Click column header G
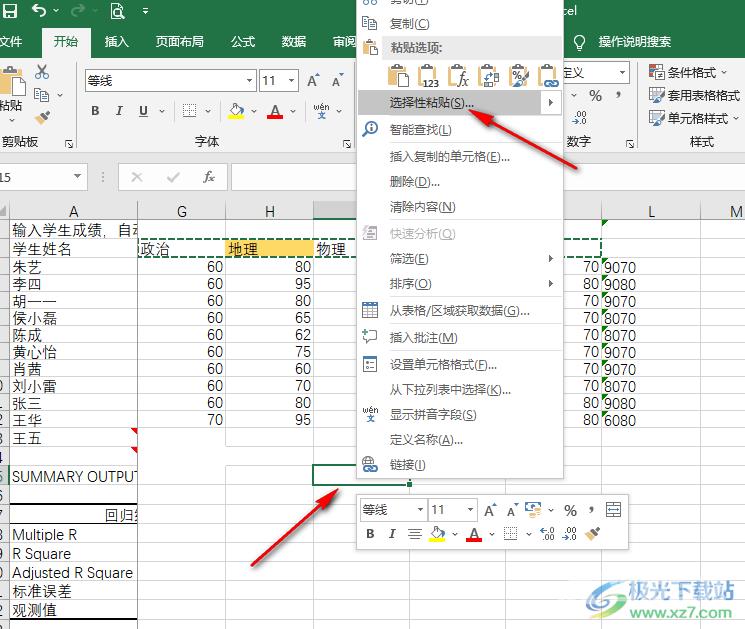 (181, 211)
